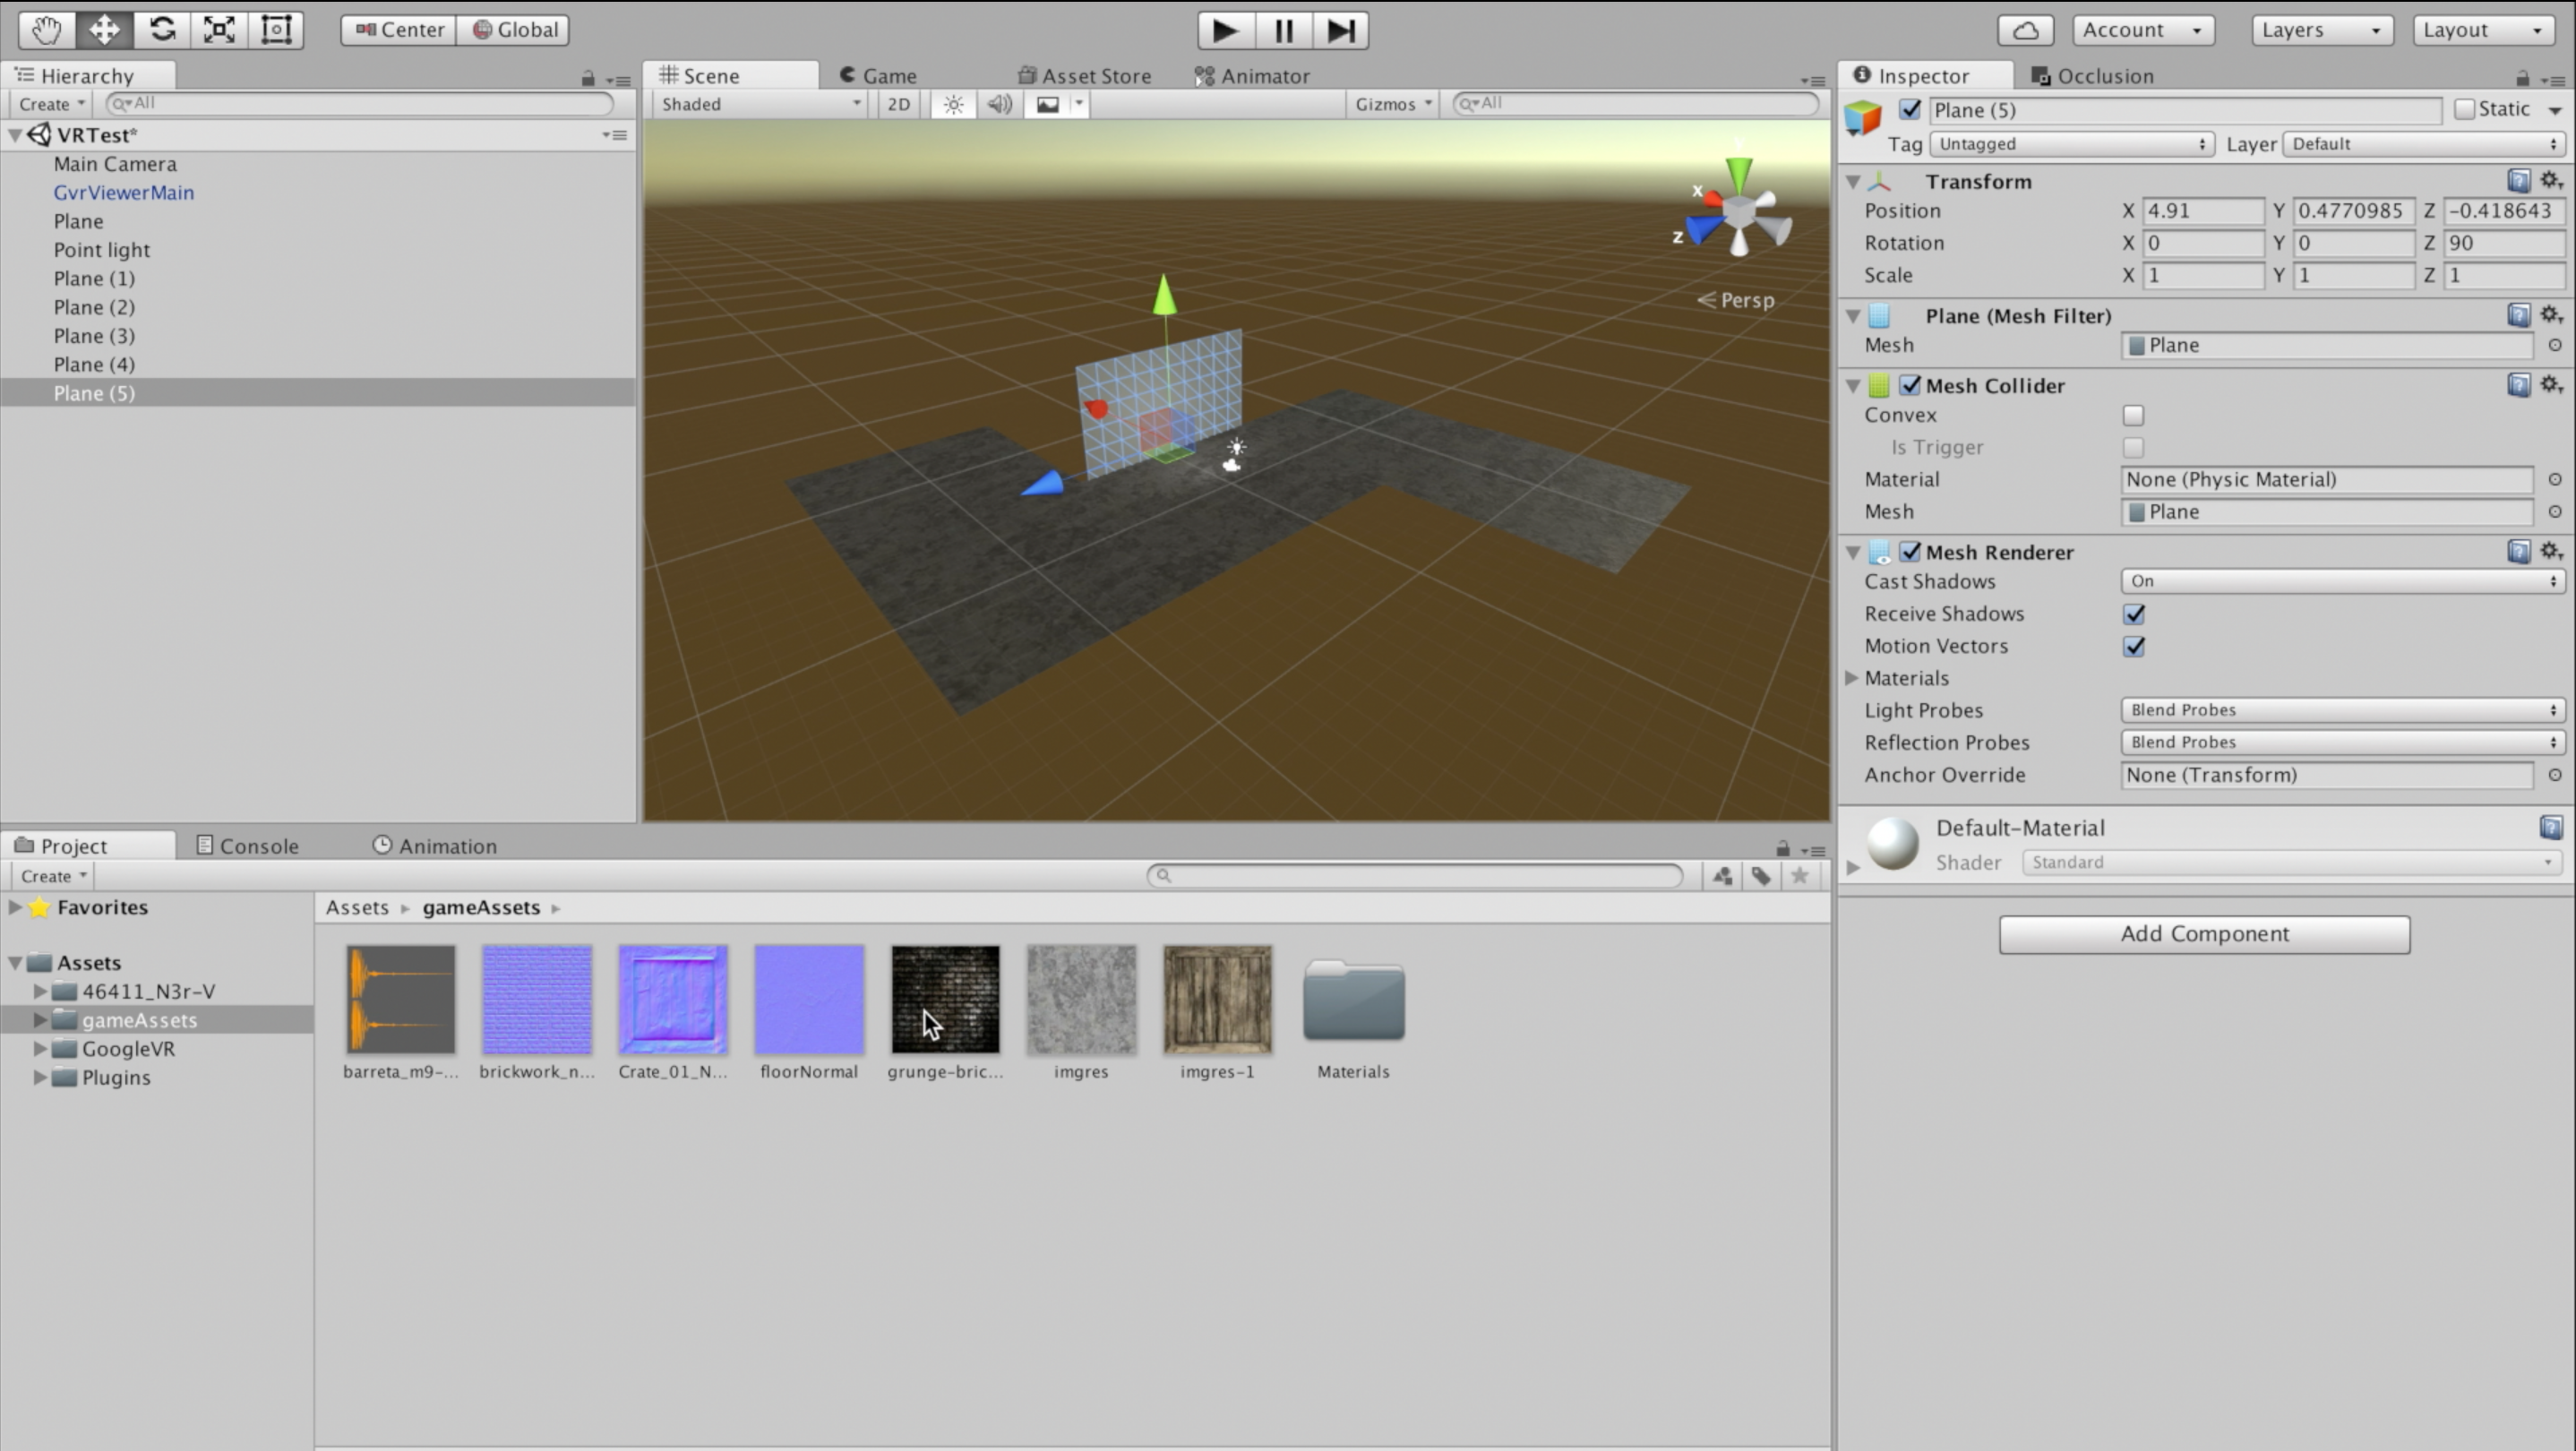The height and width of the screenshot is (1451, 2576).
Task: Open the Console tab
Action: pos(258,845)
